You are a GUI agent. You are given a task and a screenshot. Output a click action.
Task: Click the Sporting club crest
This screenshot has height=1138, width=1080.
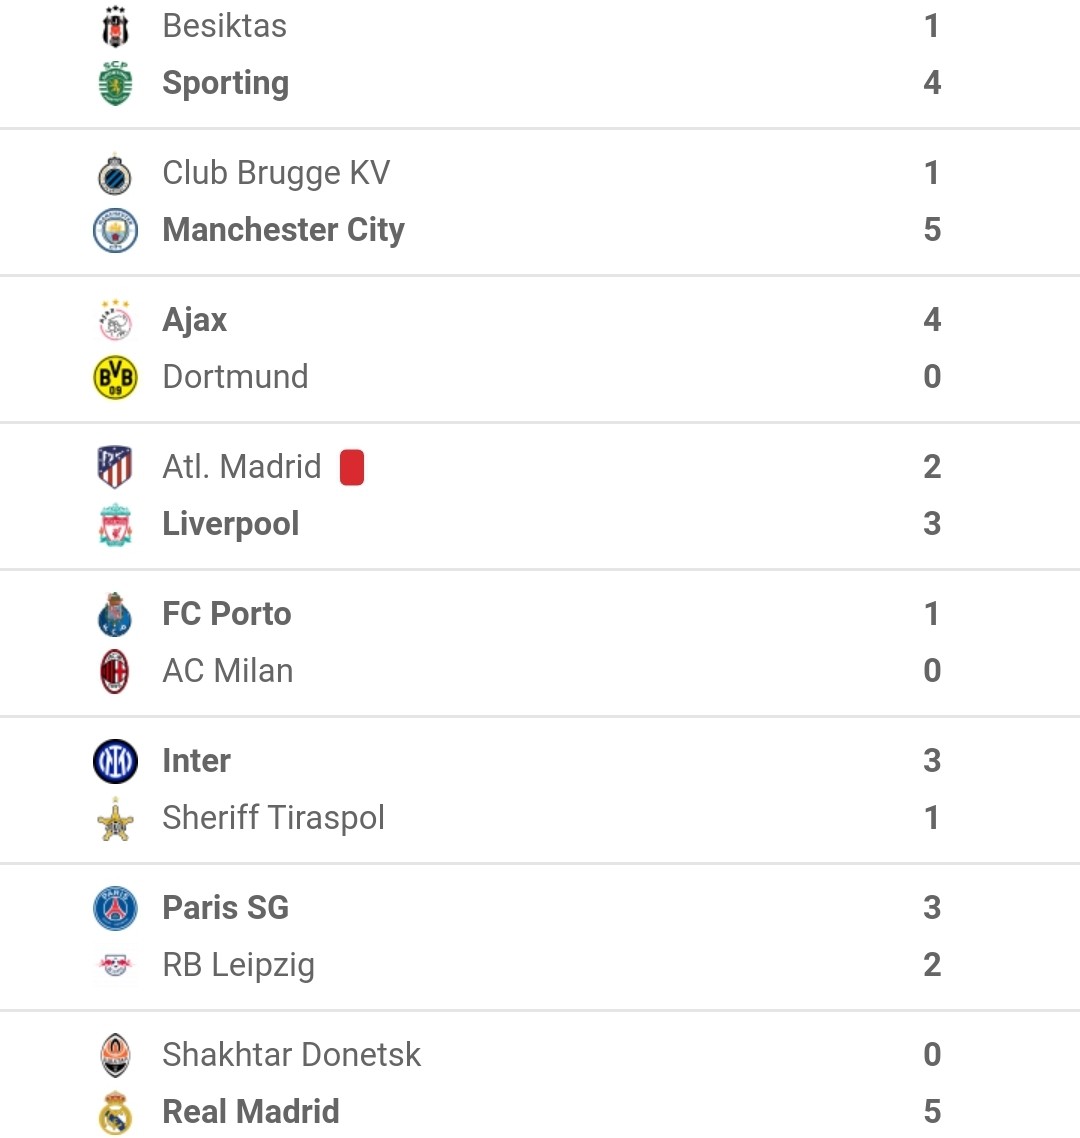pyautogui.click(x=115, y=83)
